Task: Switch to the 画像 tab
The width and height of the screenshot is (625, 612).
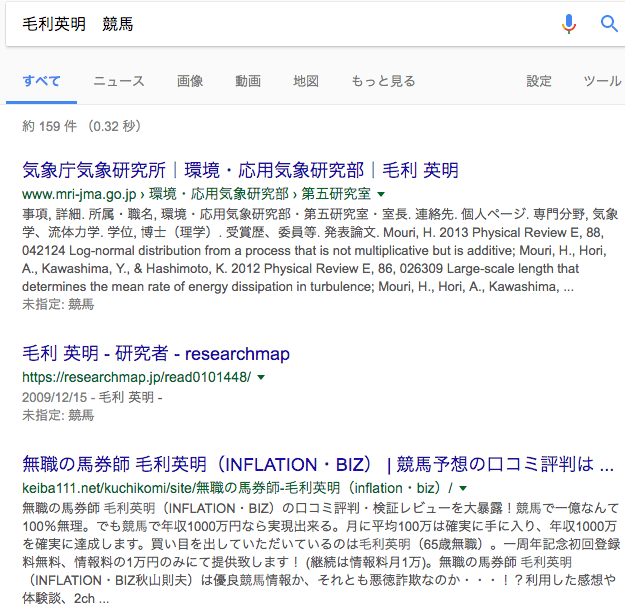Action: 190,81
